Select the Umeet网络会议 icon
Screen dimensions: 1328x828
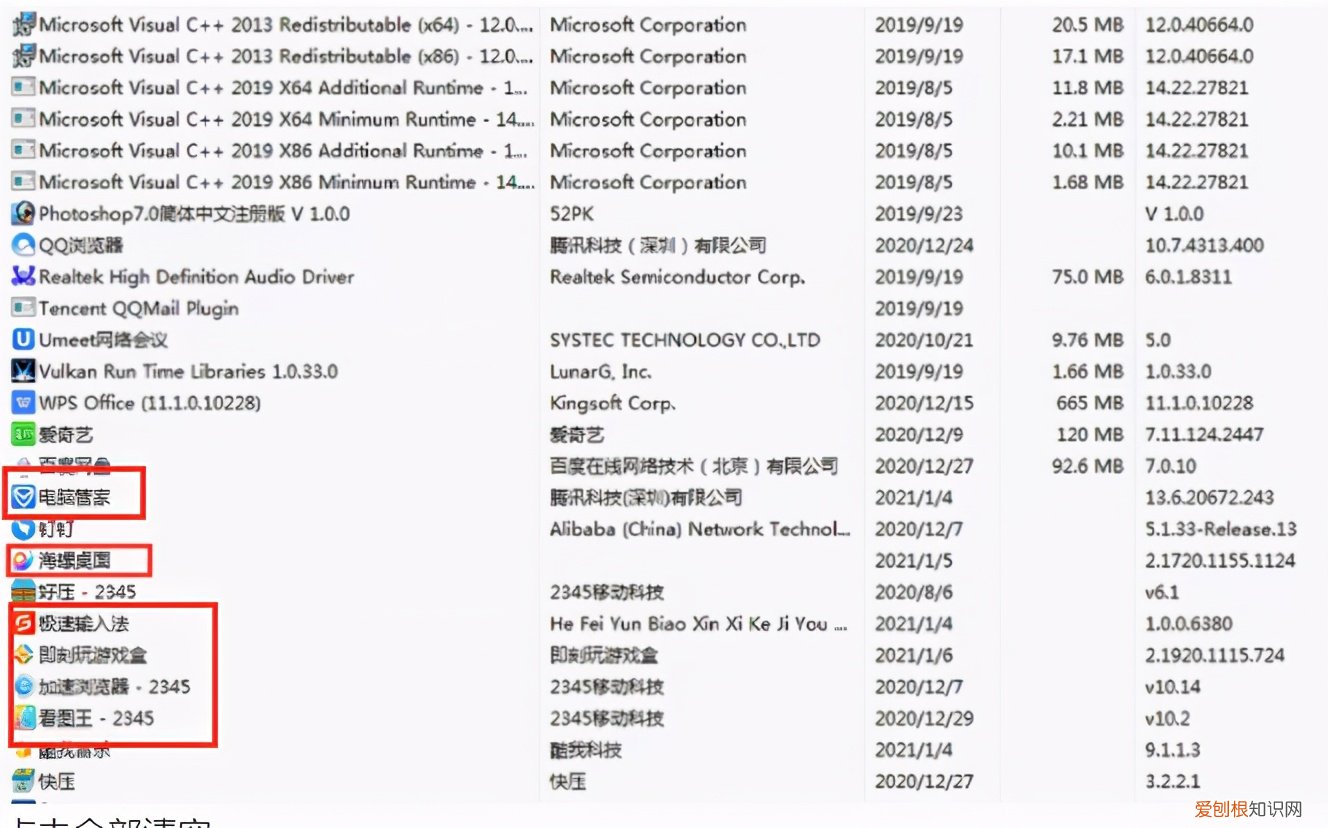[22, 340]
